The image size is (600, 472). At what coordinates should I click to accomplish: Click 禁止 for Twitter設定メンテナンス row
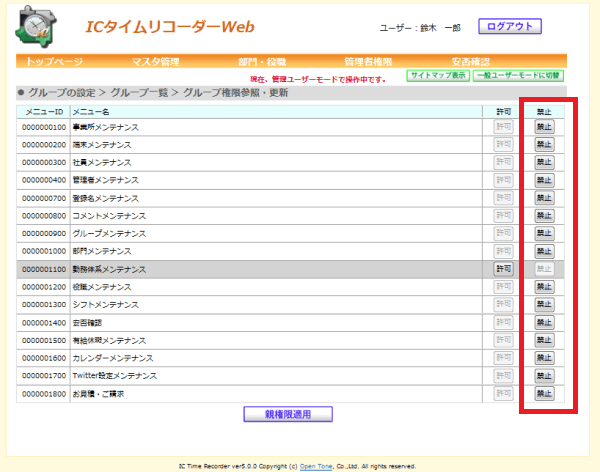pos(544,376)
